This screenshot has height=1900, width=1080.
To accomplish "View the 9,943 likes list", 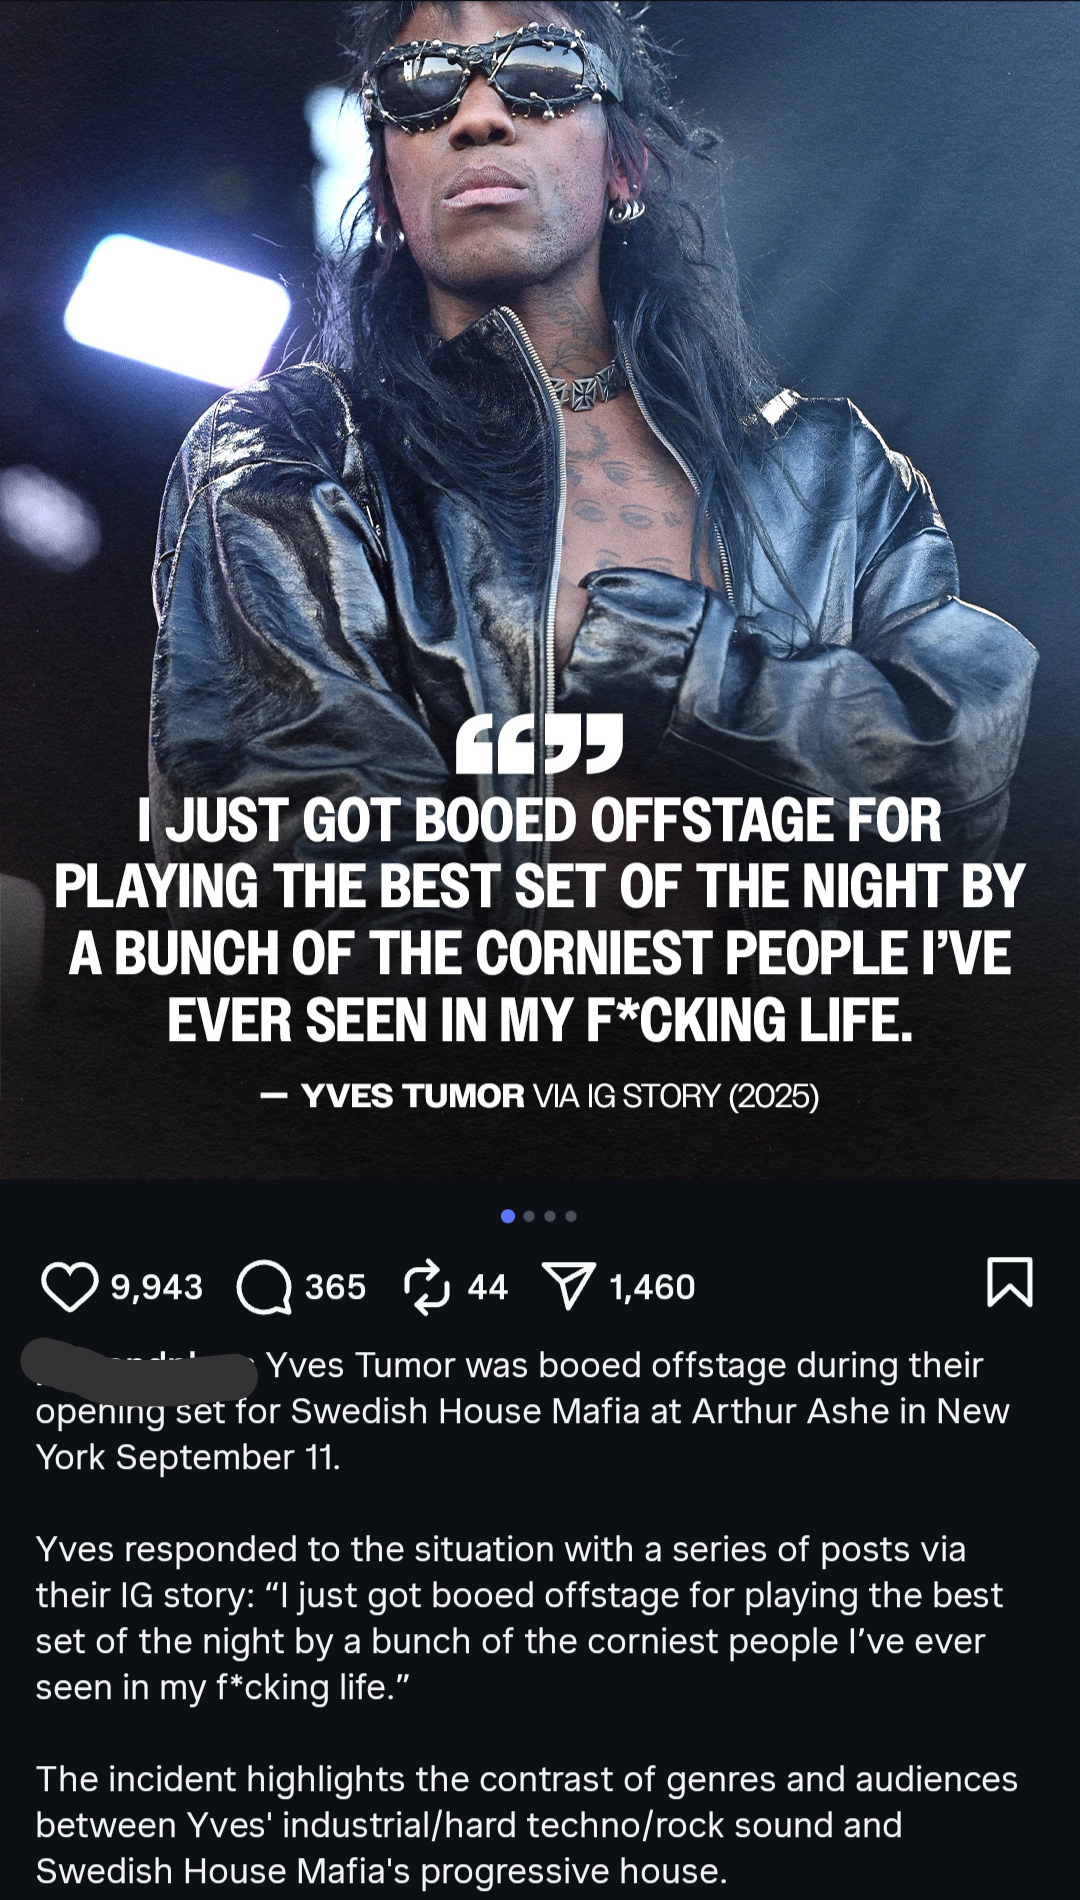I will coord(157,1287).
